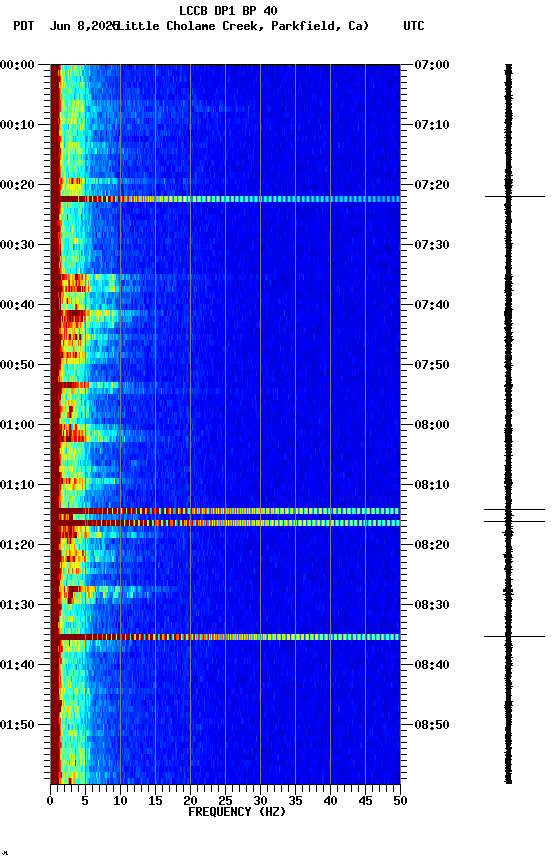Click the "10" frequency axis tick label
This screenshot has width=552, height=864.
pyautogui.click(x=121, y=801)
